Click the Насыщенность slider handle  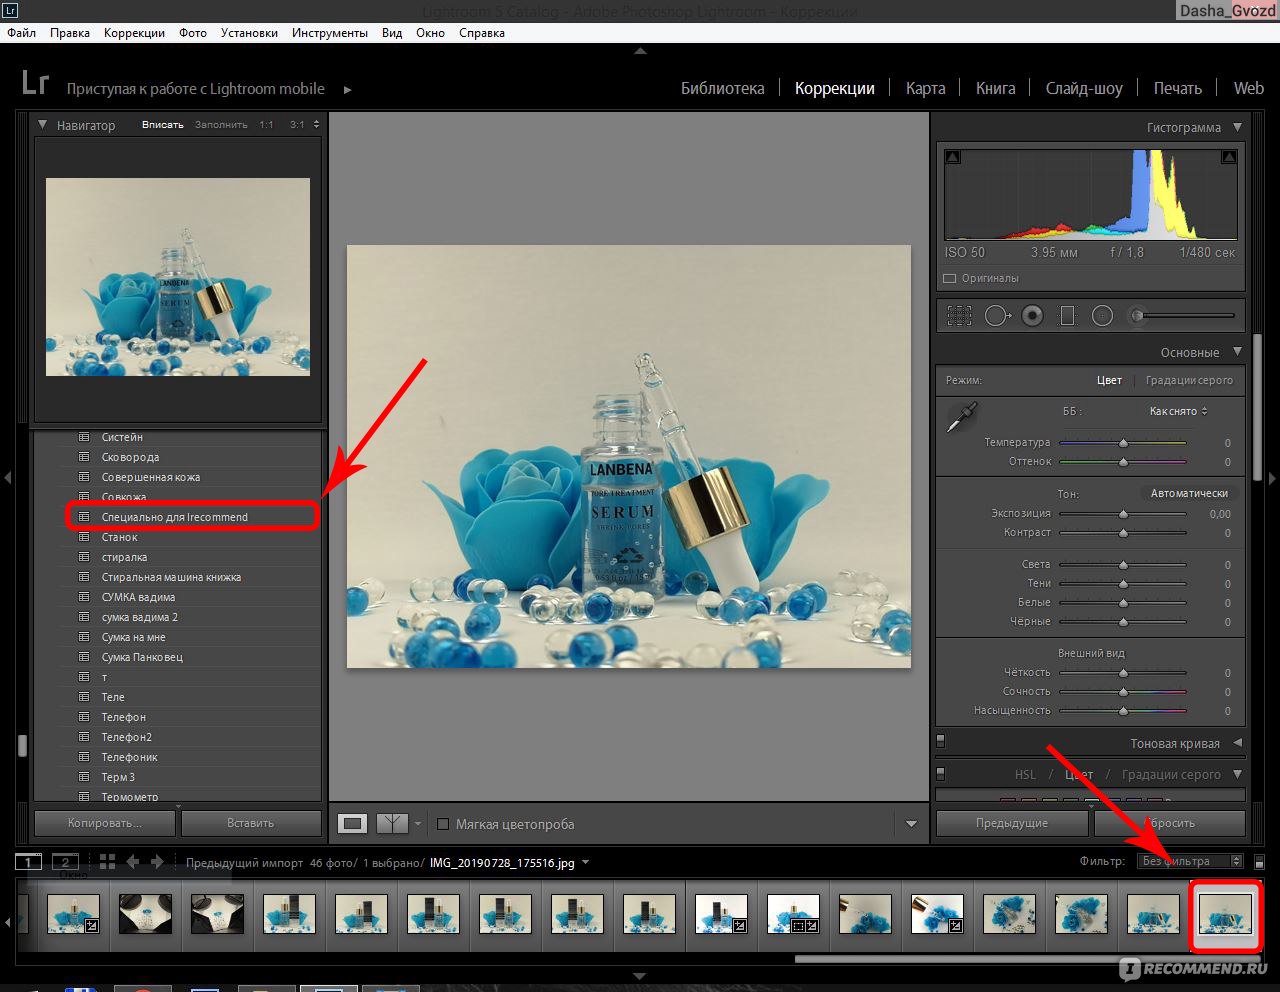coord(1123,710)
